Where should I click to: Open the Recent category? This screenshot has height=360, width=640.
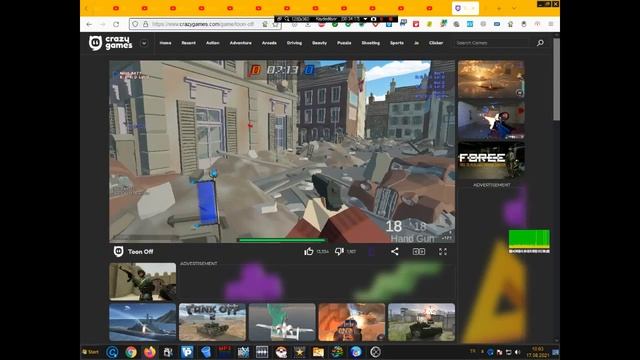(x=189, y=43)
